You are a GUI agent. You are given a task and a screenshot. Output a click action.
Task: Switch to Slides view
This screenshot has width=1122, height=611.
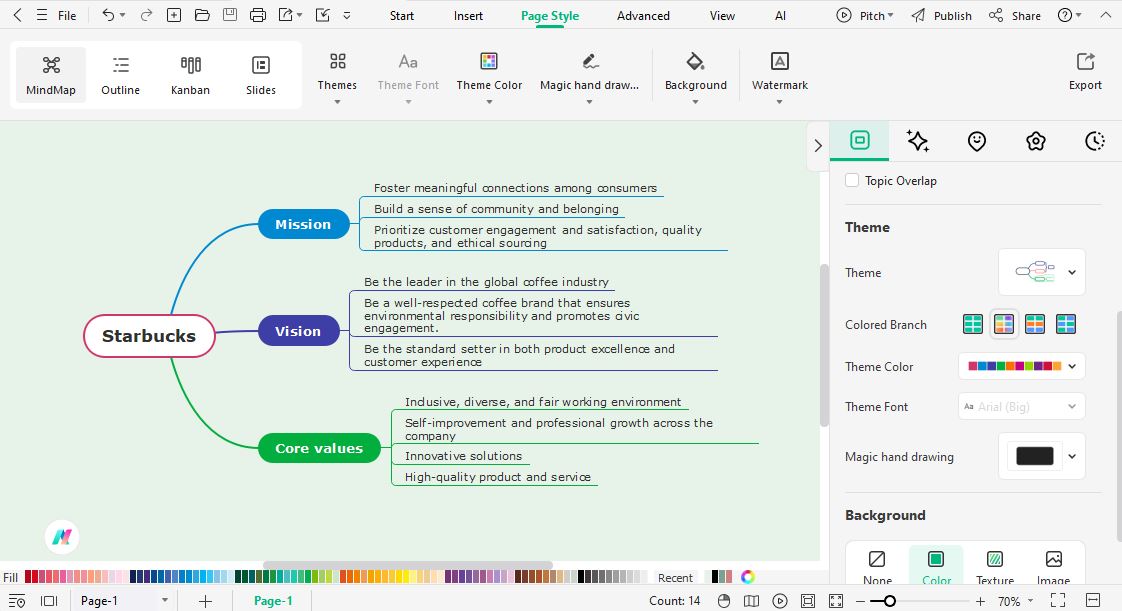(260, 75)
